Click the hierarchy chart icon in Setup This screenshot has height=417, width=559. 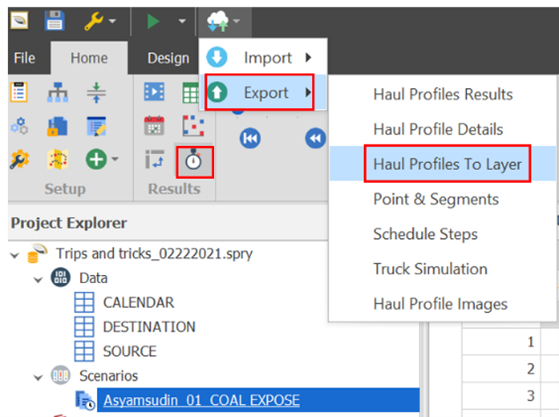[x=58, y=92]
